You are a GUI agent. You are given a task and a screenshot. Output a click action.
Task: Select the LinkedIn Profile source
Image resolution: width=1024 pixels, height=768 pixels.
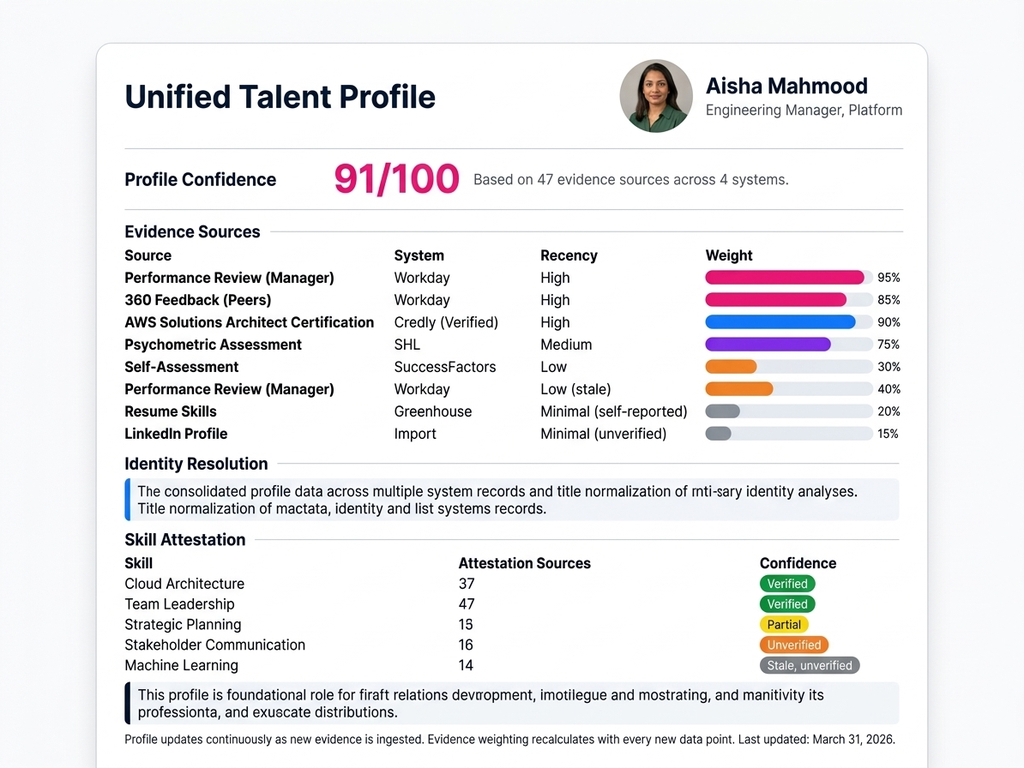tap(176, 434)
